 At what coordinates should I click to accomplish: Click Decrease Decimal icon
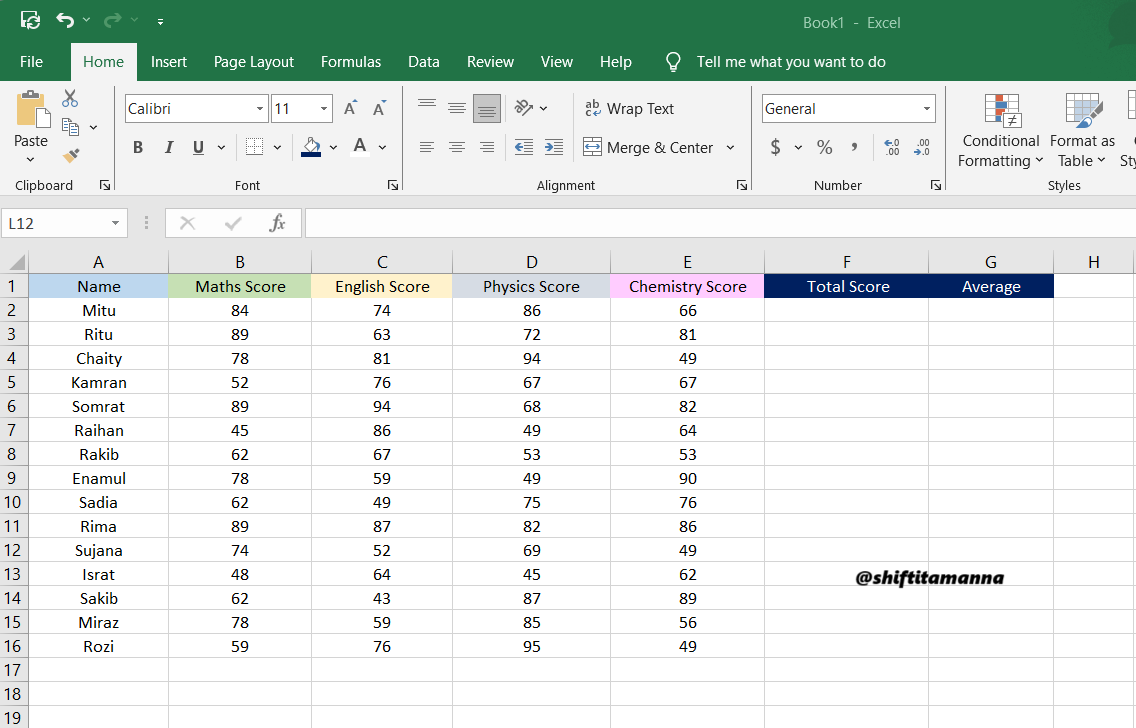(x=922, y=148)
